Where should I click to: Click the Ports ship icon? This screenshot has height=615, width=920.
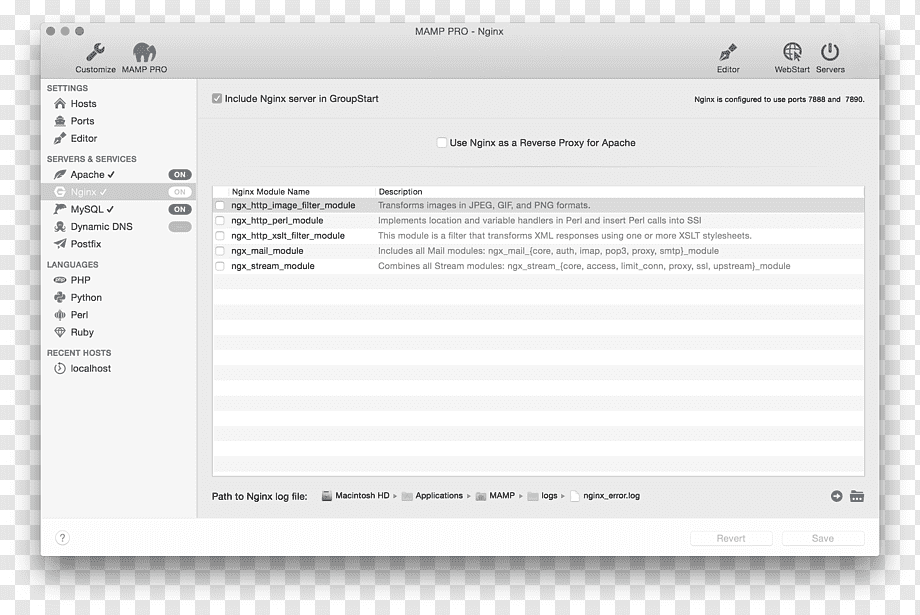[x=60, y=121]
